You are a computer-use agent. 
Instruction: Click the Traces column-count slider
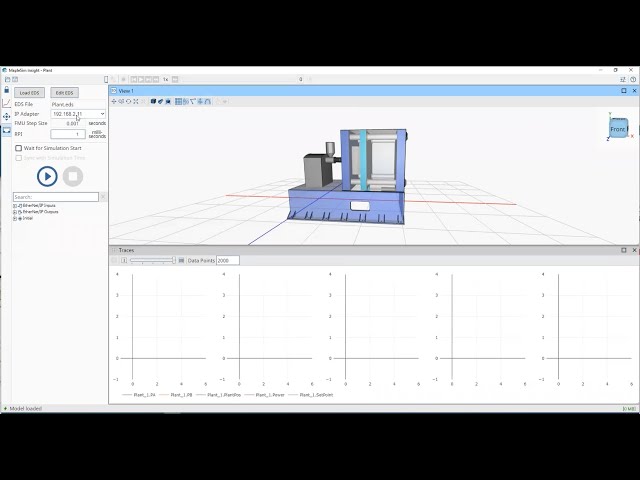click(153, 260)
